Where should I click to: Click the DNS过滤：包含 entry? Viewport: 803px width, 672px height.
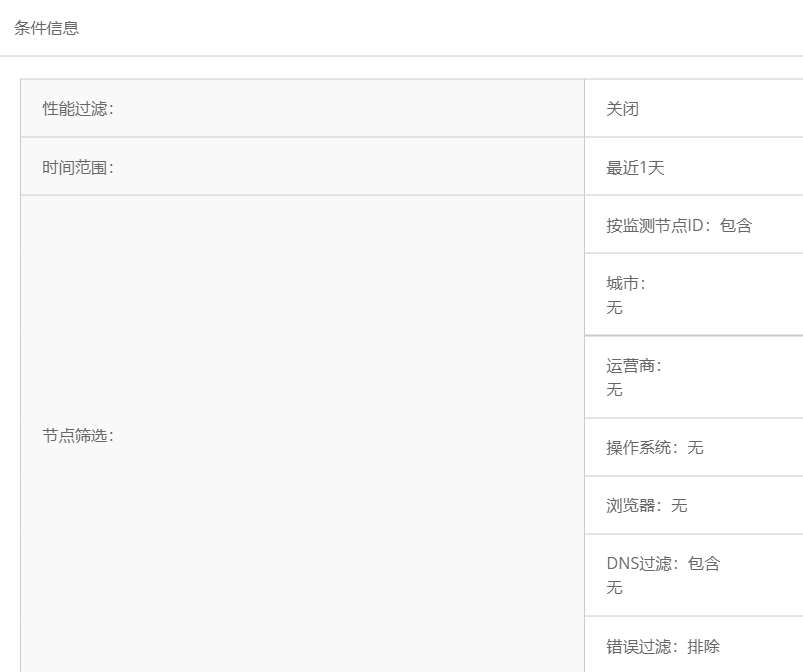[x=662, y=564]
